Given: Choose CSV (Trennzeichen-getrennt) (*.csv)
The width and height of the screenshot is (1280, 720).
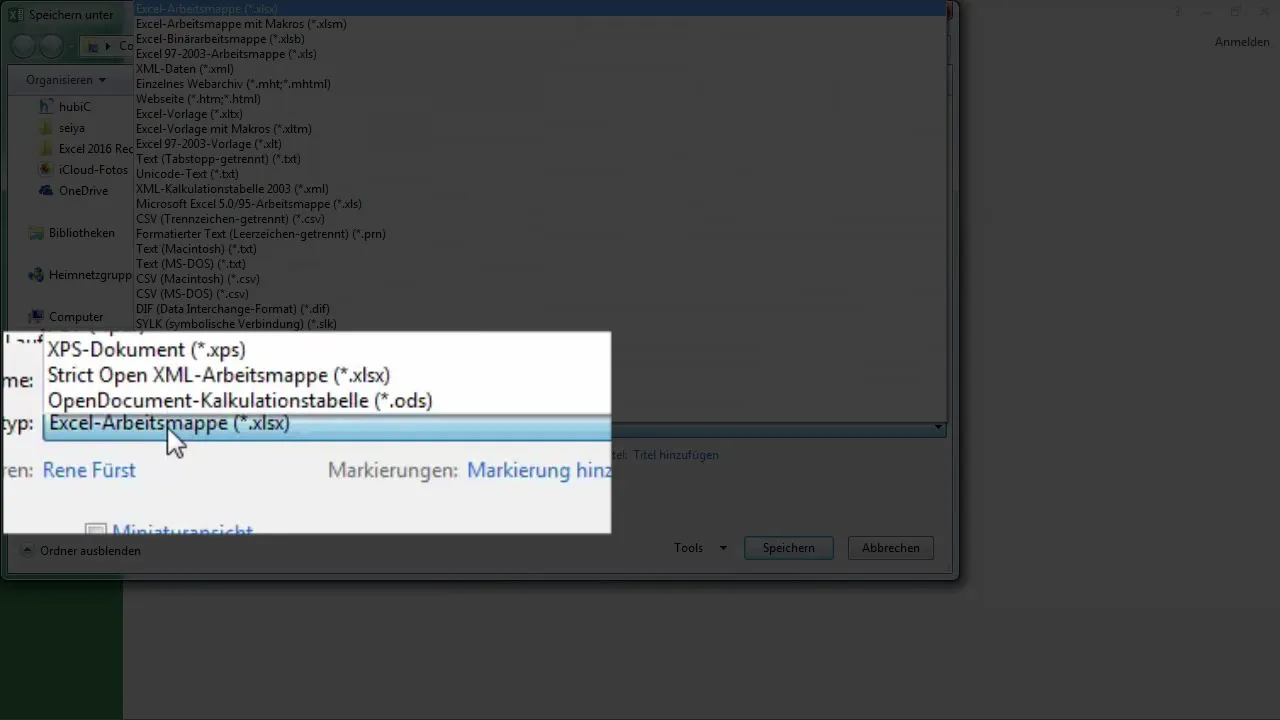Looking at the screenshot, I should (x=540, y=219).
